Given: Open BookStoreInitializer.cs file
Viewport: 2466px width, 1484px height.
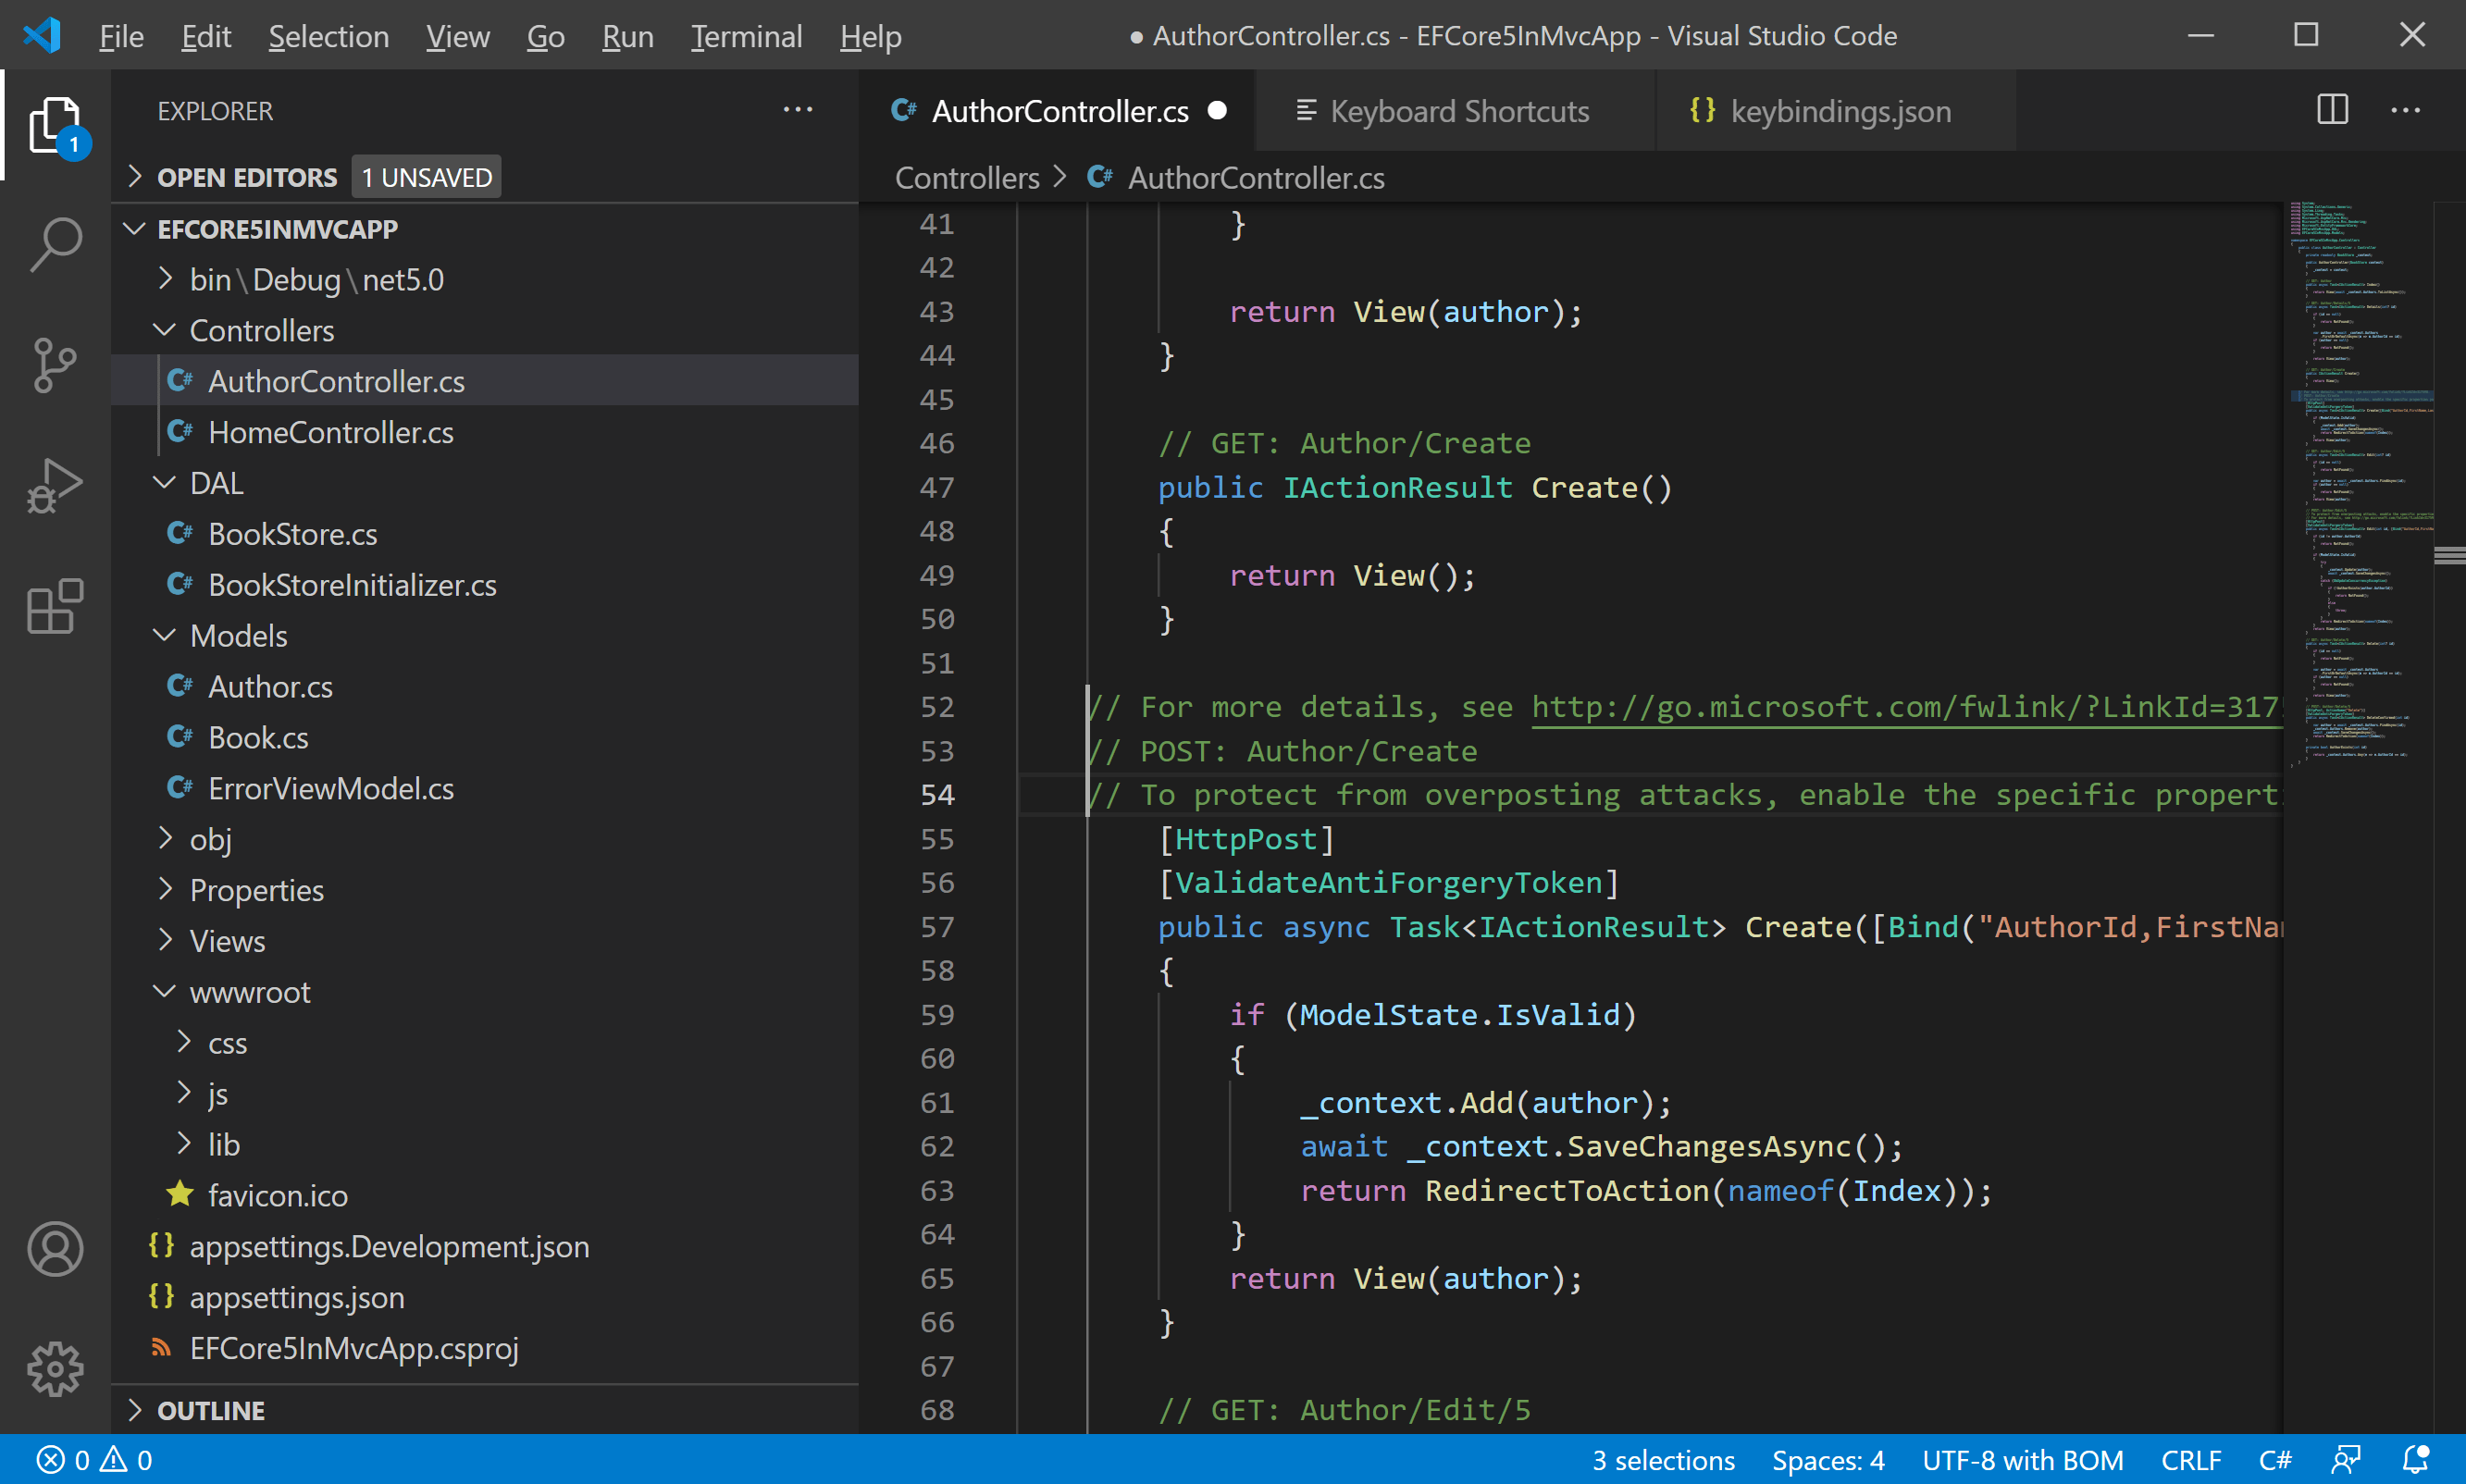Looking at the screenshot, I should coord(485,585).
